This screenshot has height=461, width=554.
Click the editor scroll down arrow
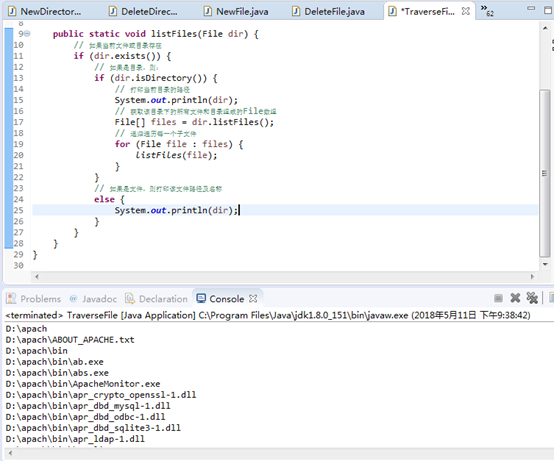(545, 264)
